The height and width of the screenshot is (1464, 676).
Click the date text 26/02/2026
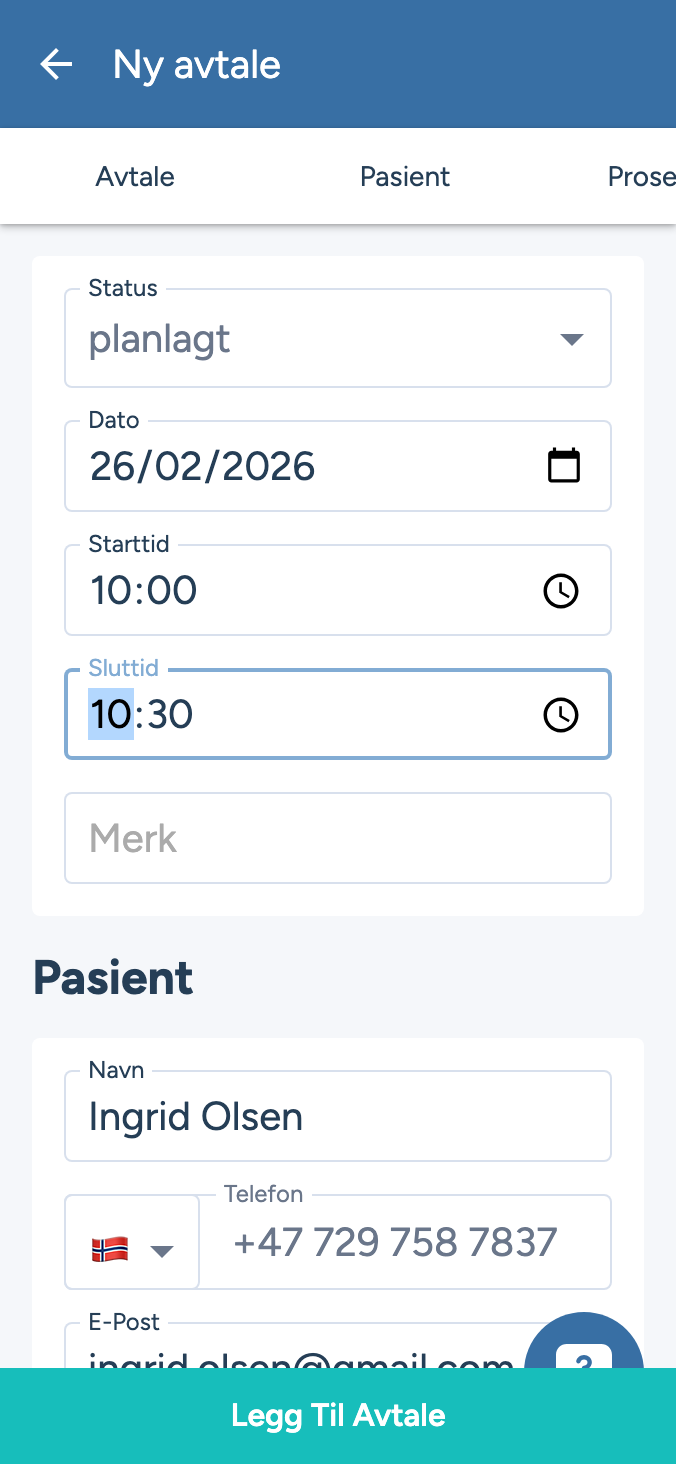tap(203, 467)
